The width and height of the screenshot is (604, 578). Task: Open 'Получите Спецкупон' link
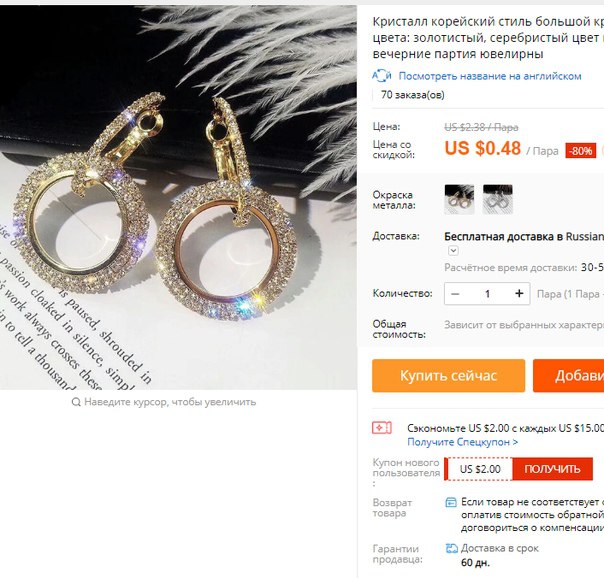point(462,442)
